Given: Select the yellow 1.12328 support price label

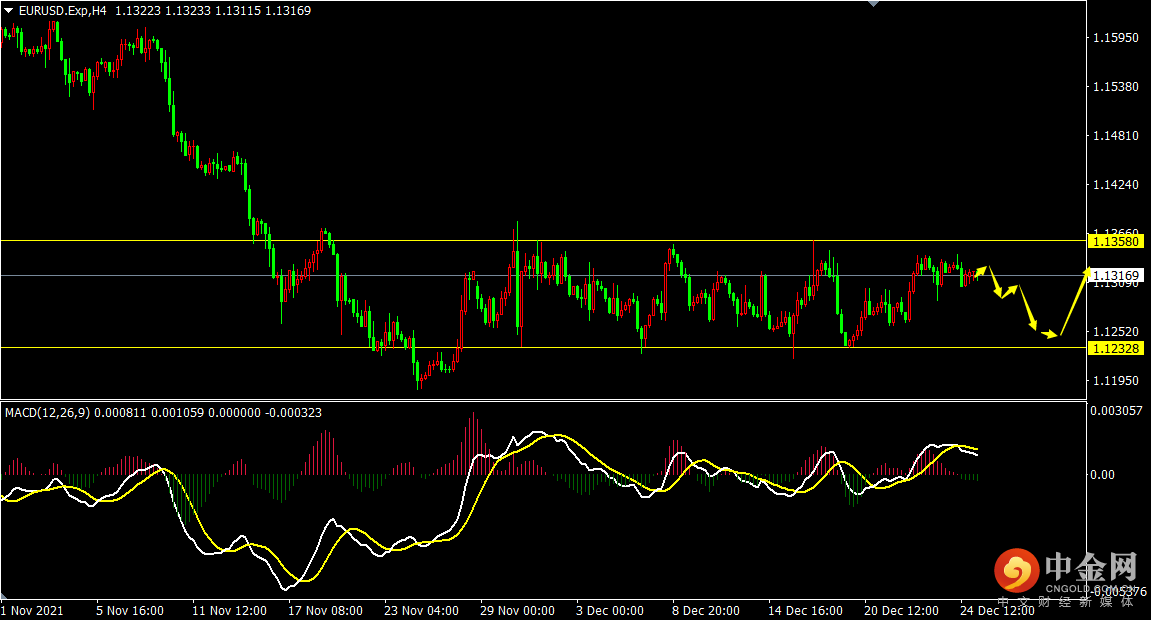Looking at the screenshot, I should pyautogui.click(x=1118, y=348).
